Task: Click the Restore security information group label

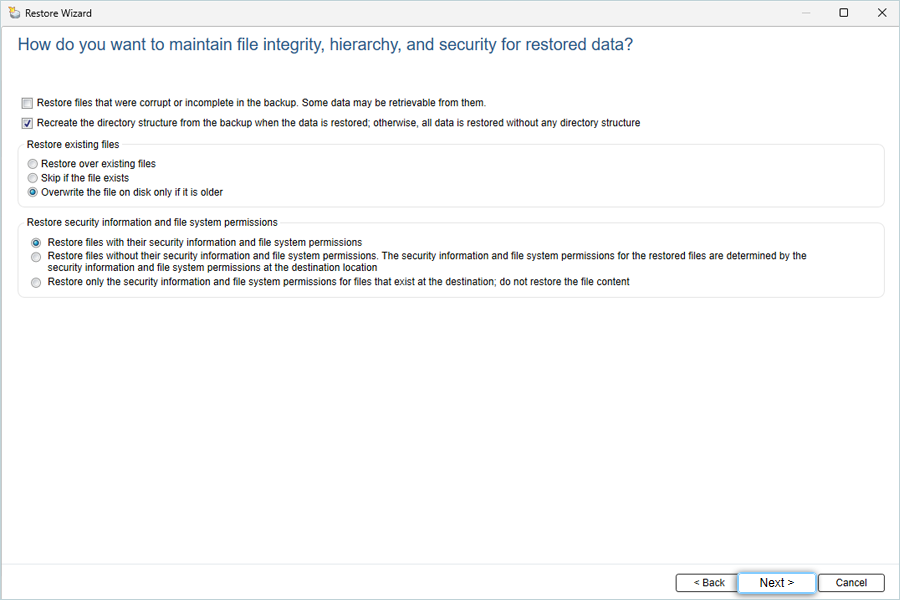Action: tap(152, 222)
